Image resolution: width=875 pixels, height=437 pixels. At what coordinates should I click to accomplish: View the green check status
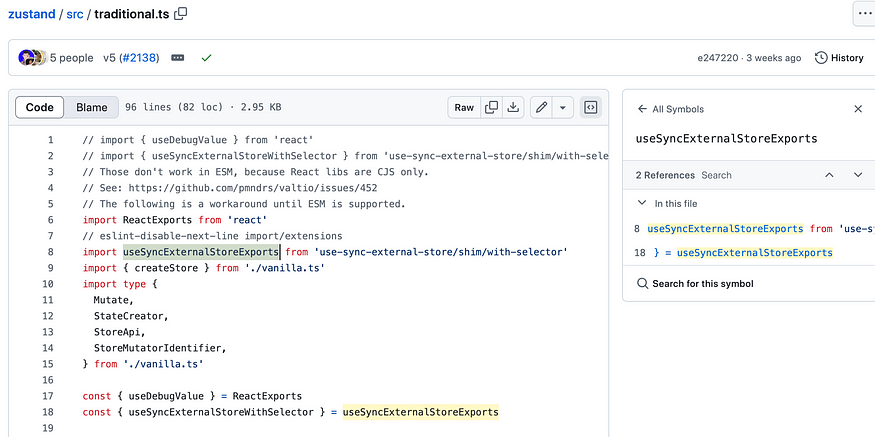[206, 57]
